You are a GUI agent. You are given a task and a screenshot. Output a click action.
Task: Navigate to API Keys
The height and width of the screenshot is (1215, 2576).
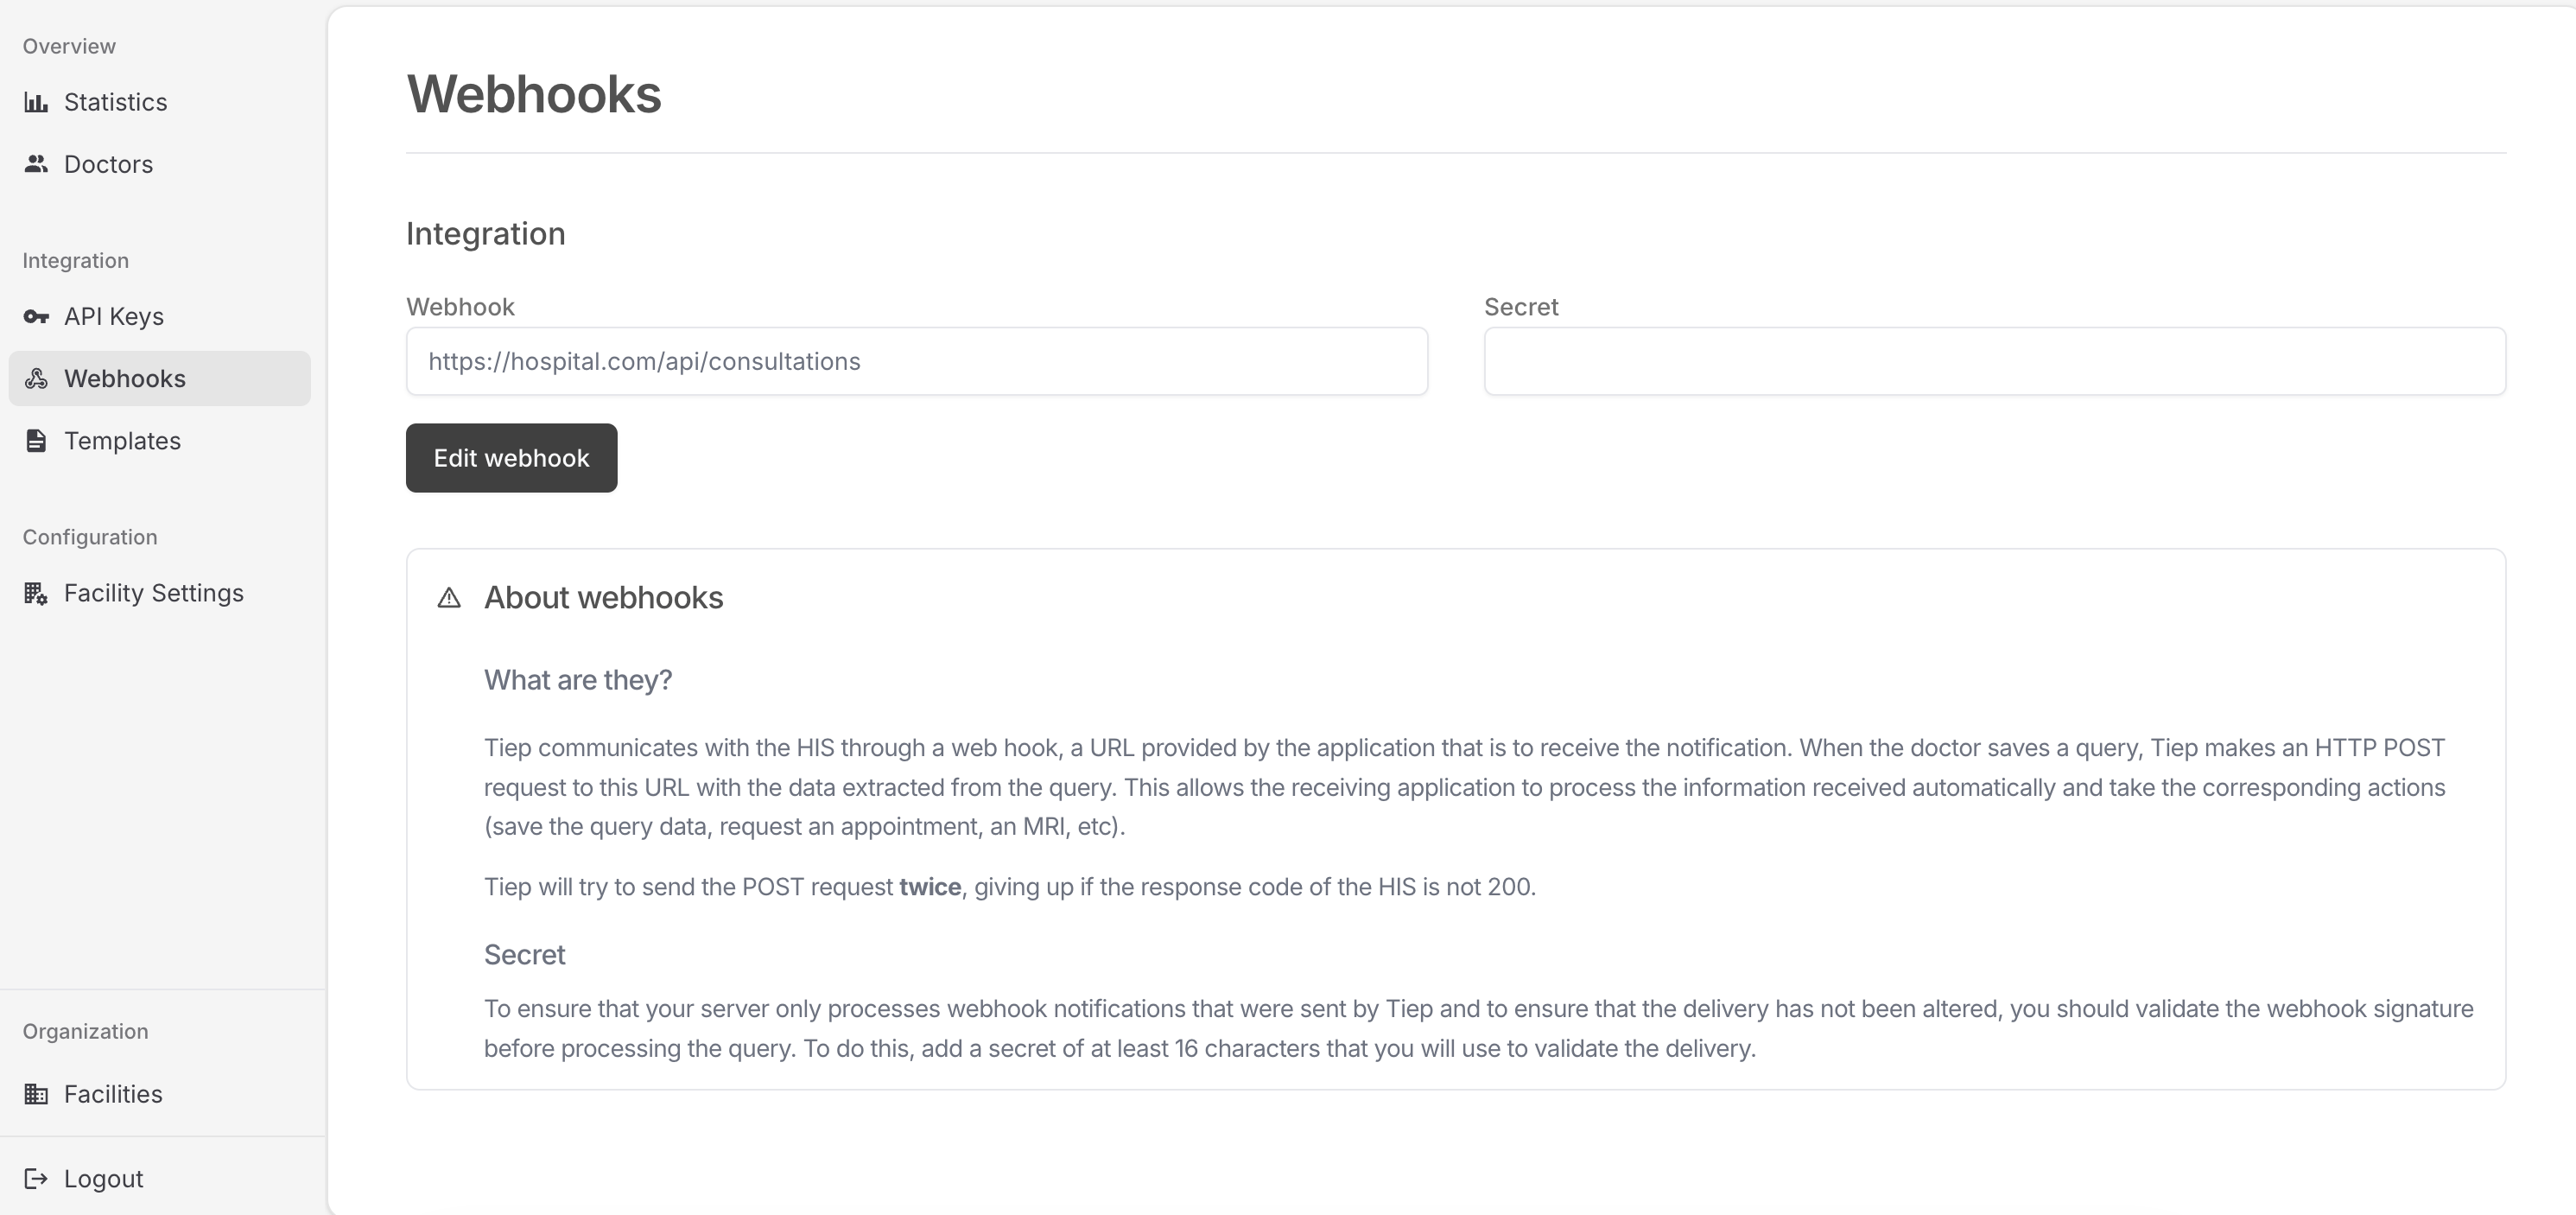(x=114, y=317)
